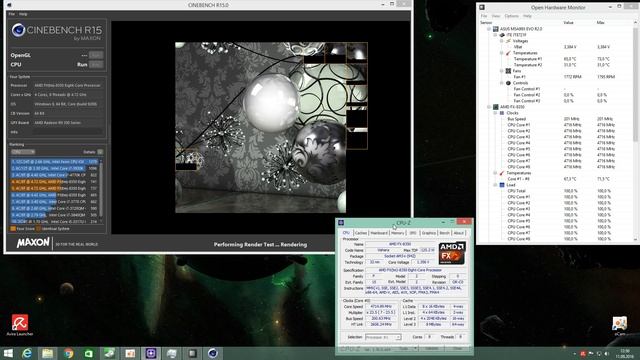This screenshot has height=360, width=640.
Task: Click the Validate button in CPU-Z
Action: (432, 349)
